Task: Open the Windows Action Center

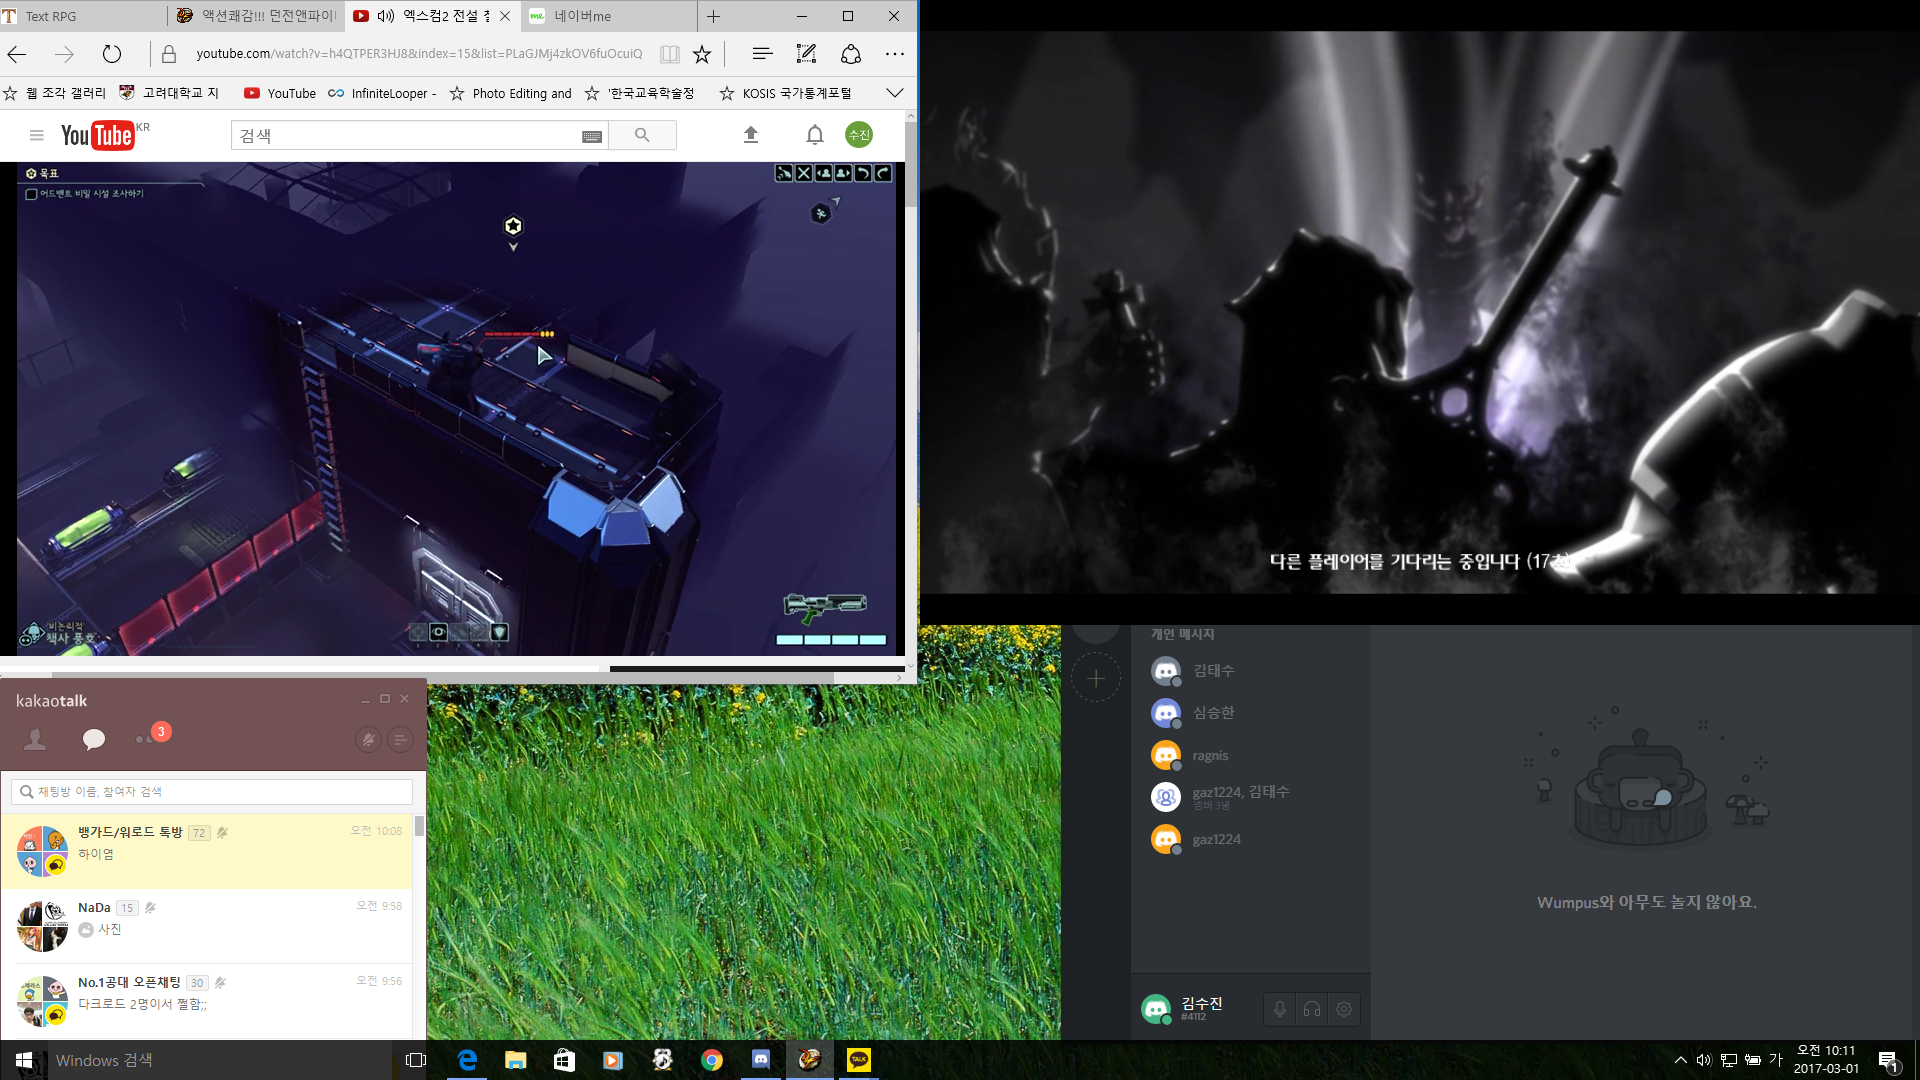Action: (x=1888, y=1061)
